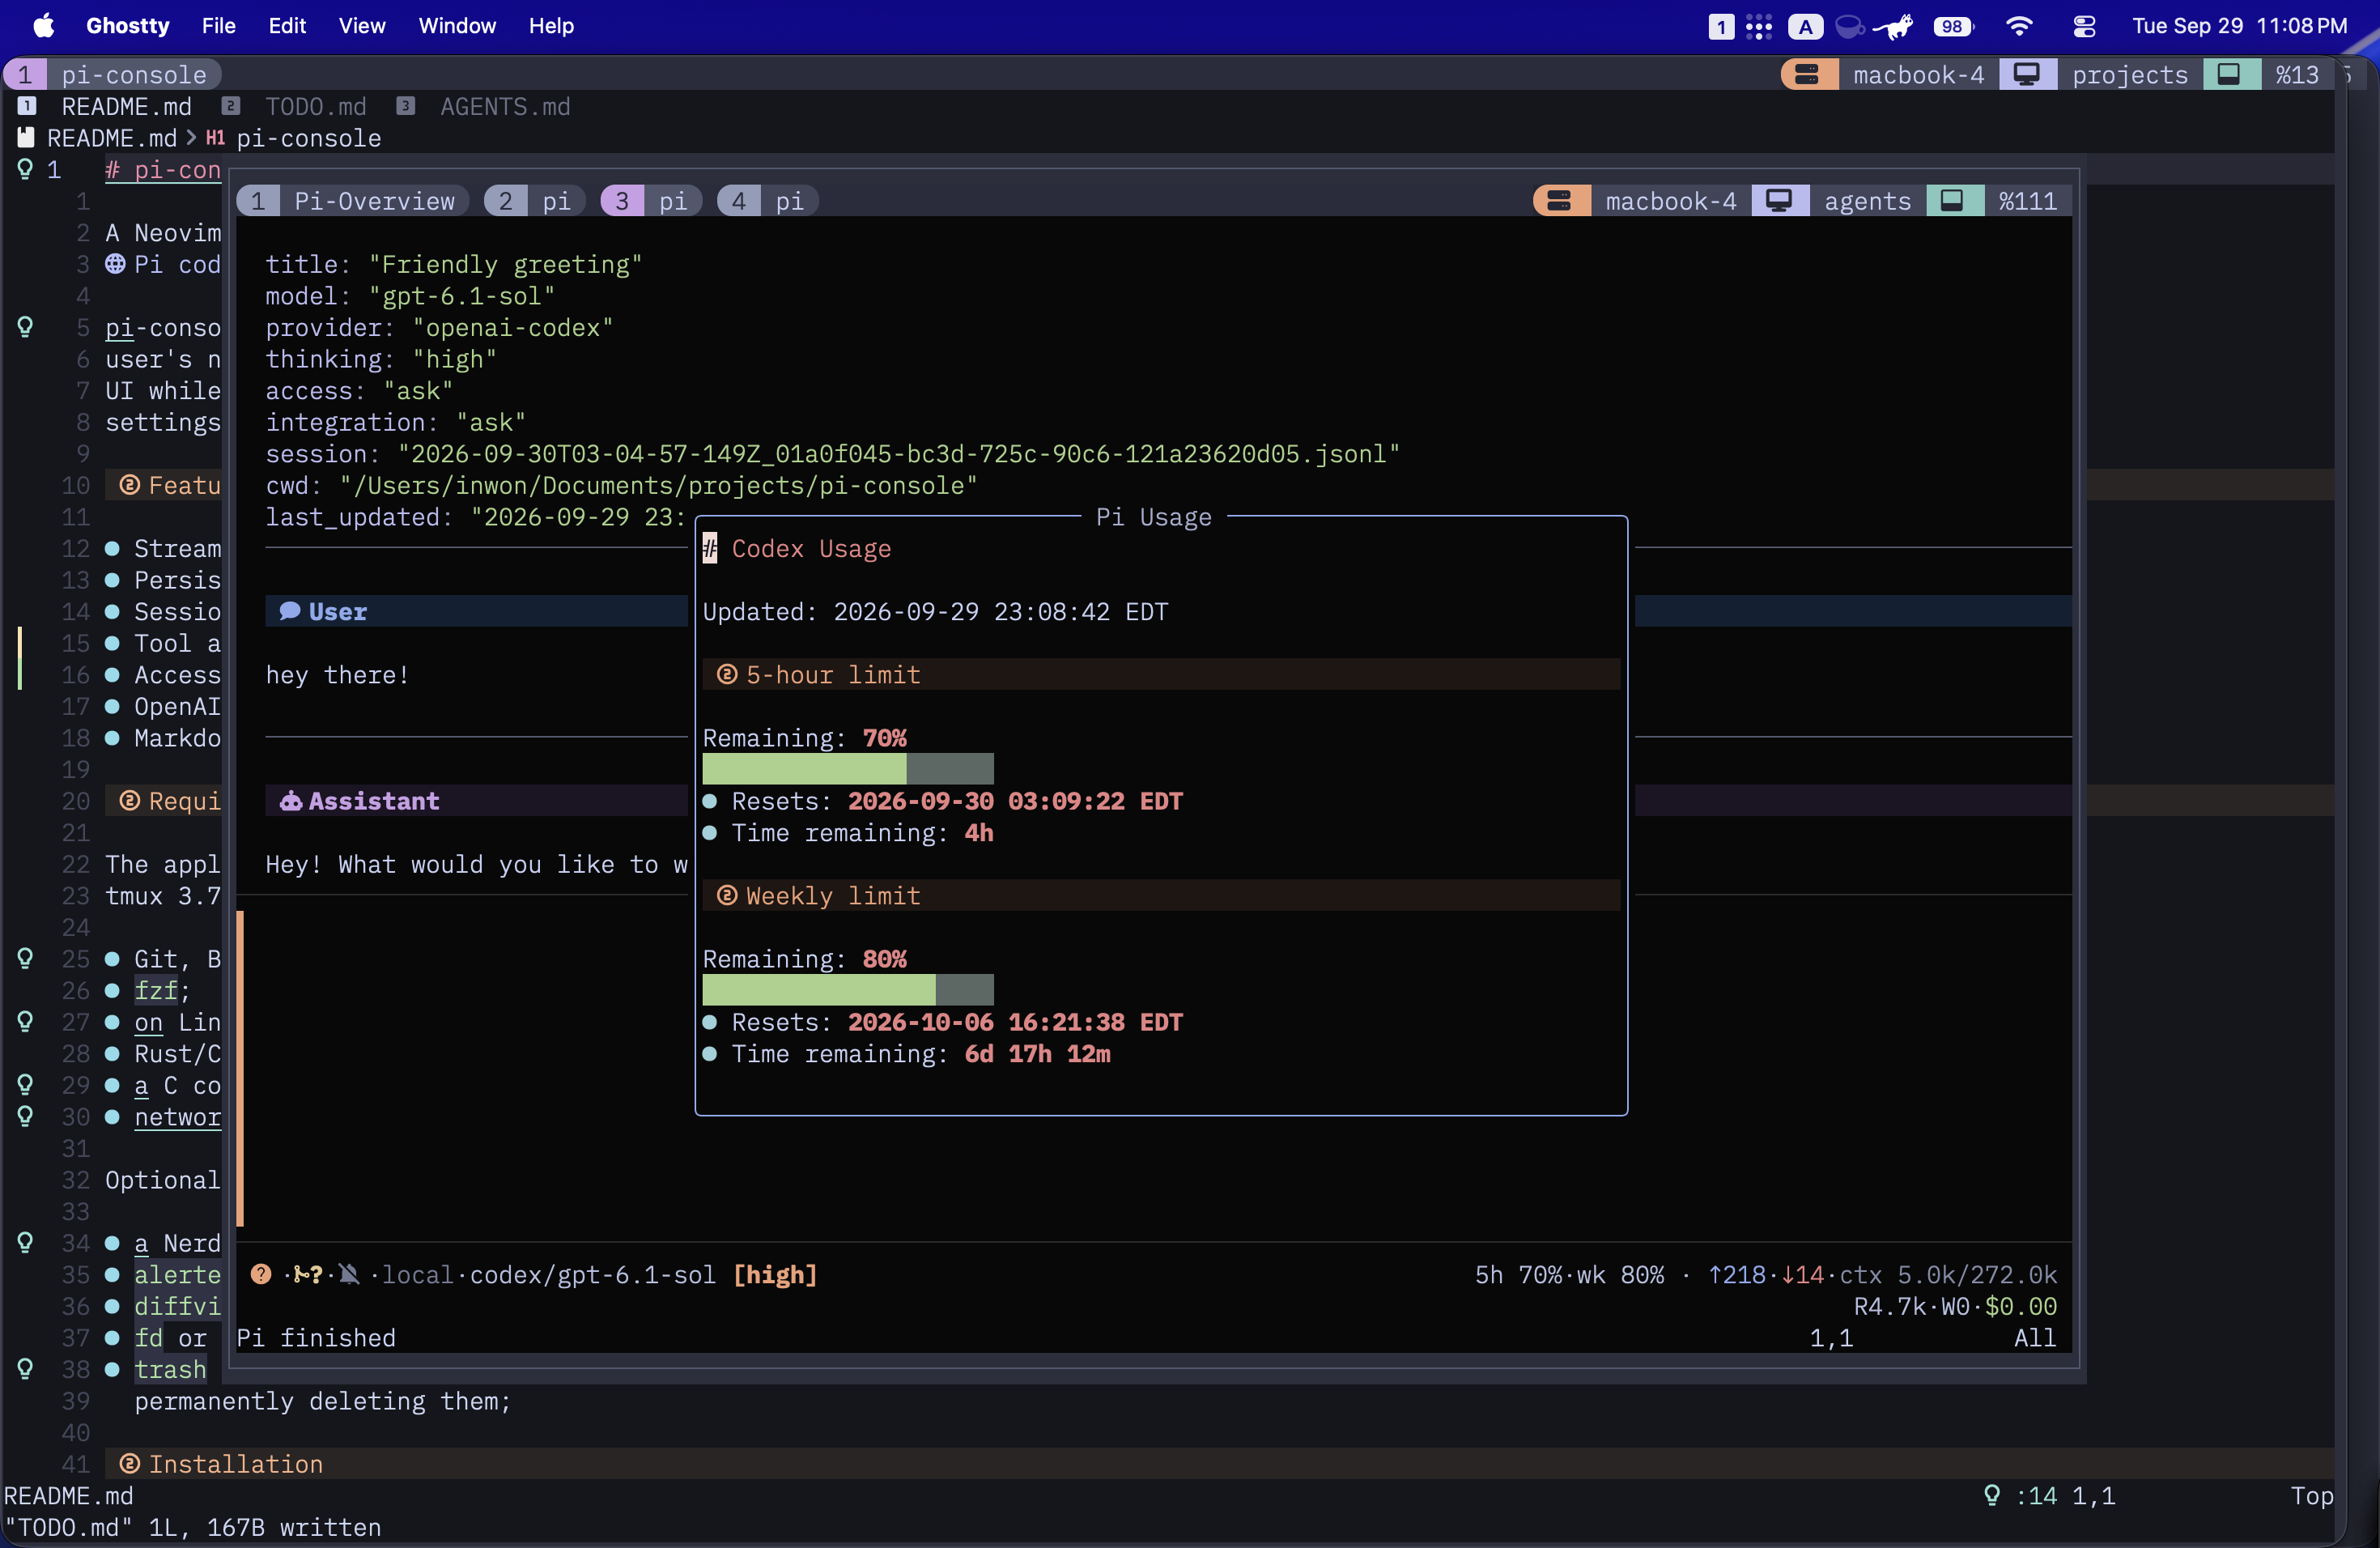Click the lightbulb hint beside line 25
This screenshot has height=1548, width=2380.
25,958
